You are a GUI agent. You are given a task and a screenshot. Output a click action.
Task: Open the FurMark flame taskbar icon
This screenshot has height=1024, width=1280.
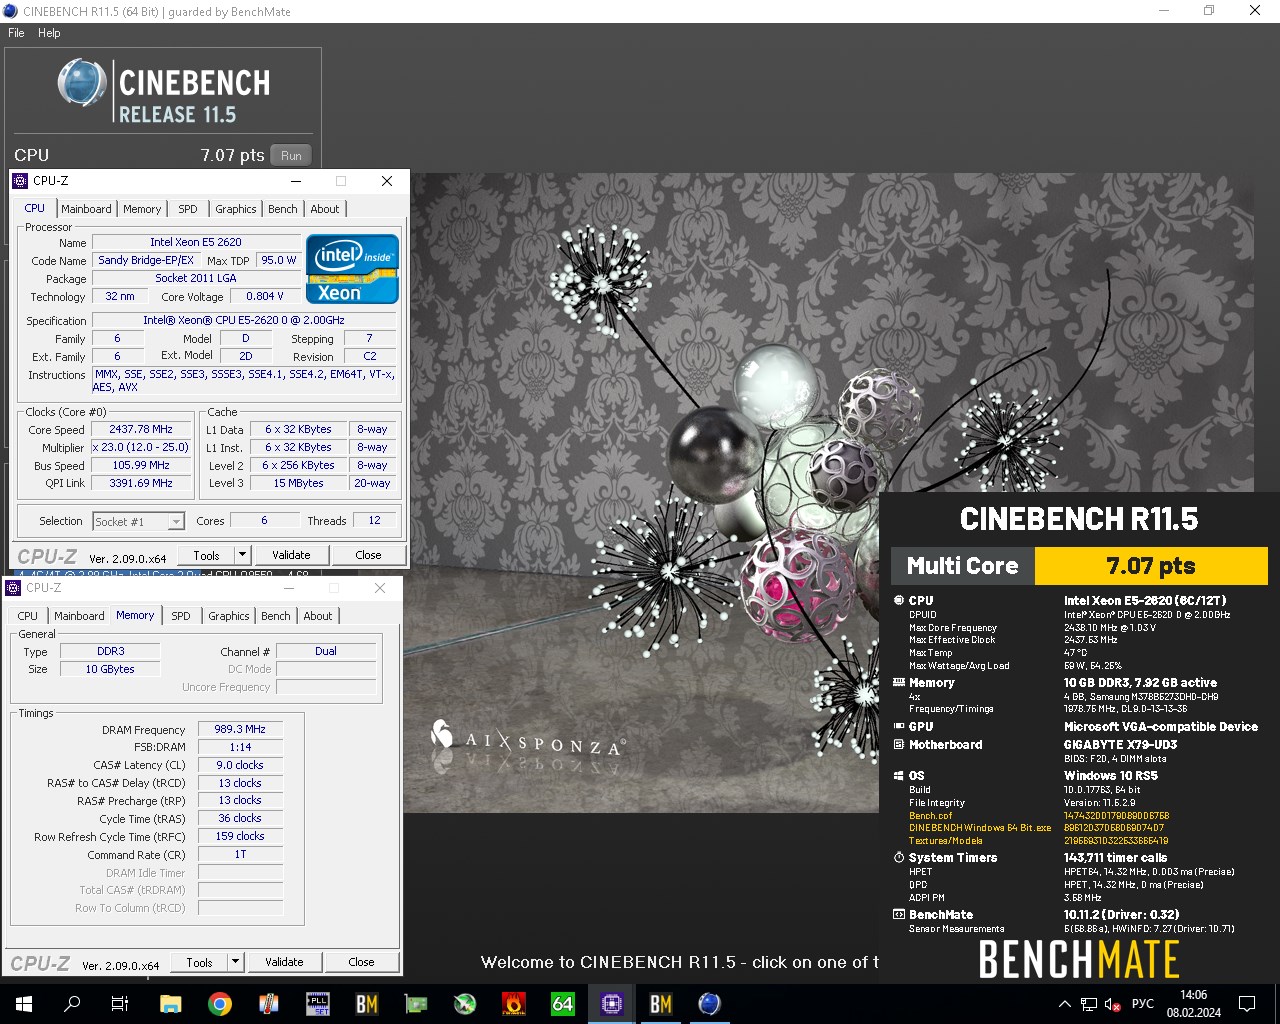(514, 1003)
